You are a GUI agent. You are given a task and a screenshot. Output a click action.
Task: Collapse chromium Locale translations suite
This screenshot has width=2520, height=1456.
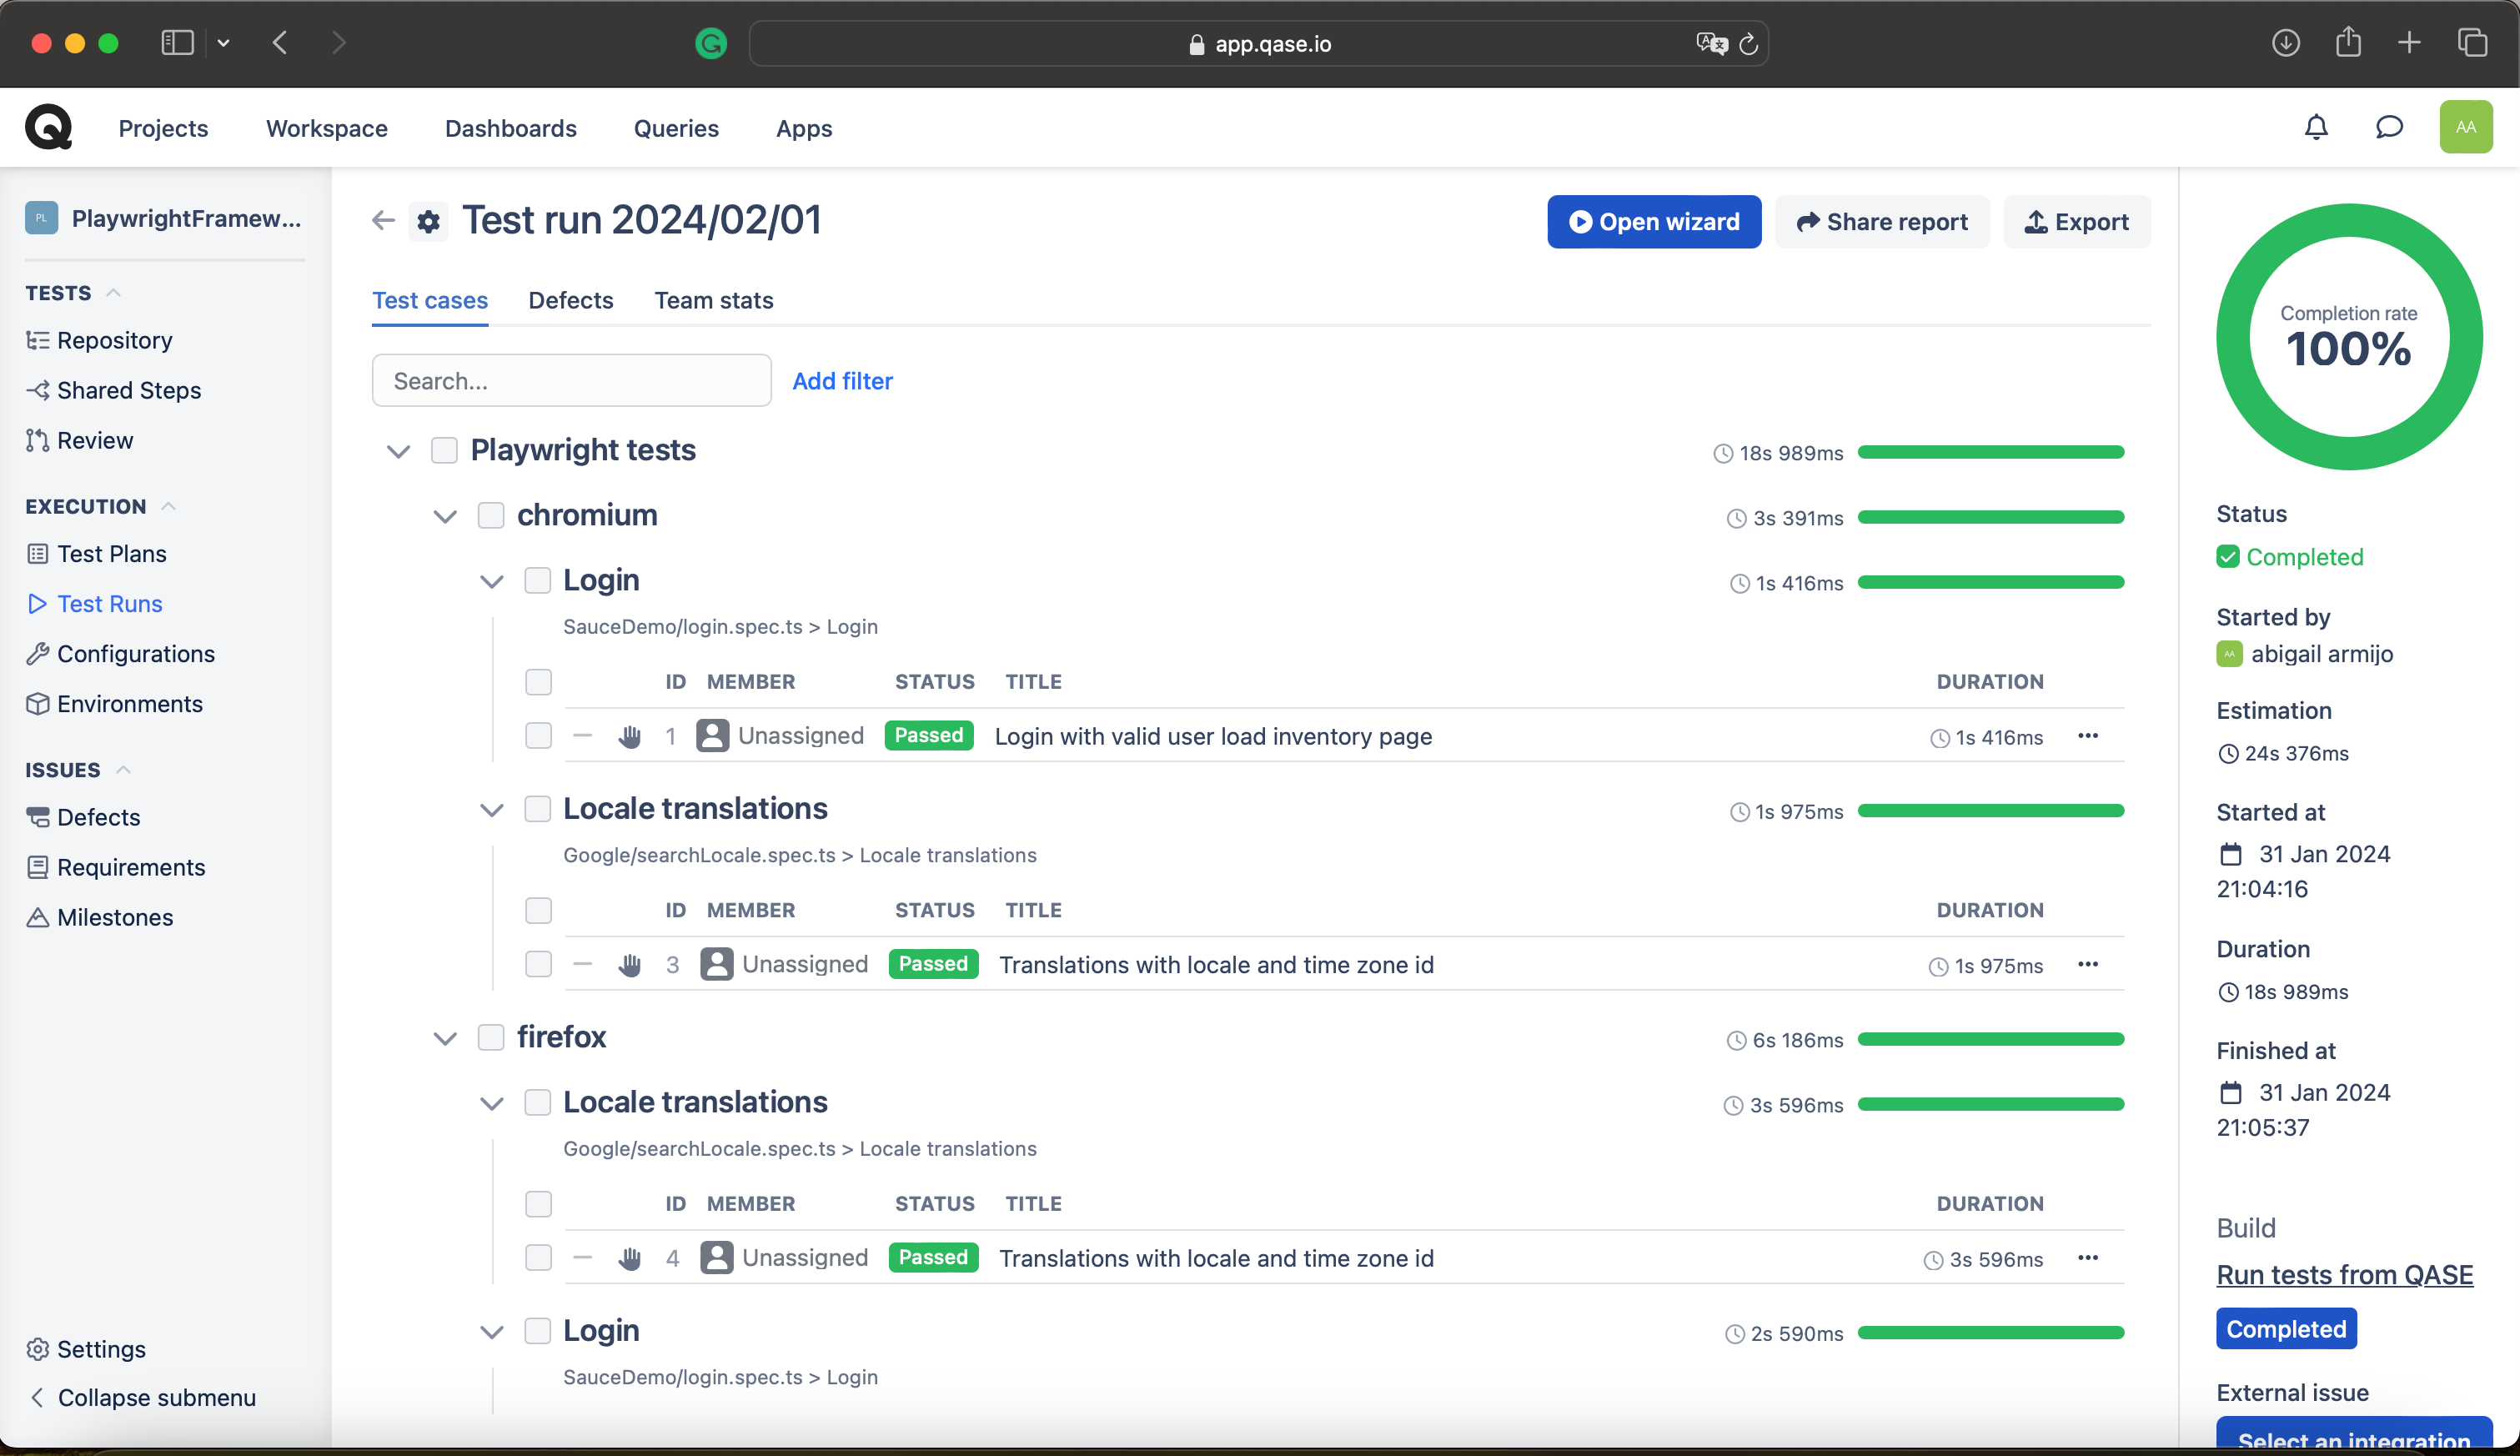click(492, 809)
